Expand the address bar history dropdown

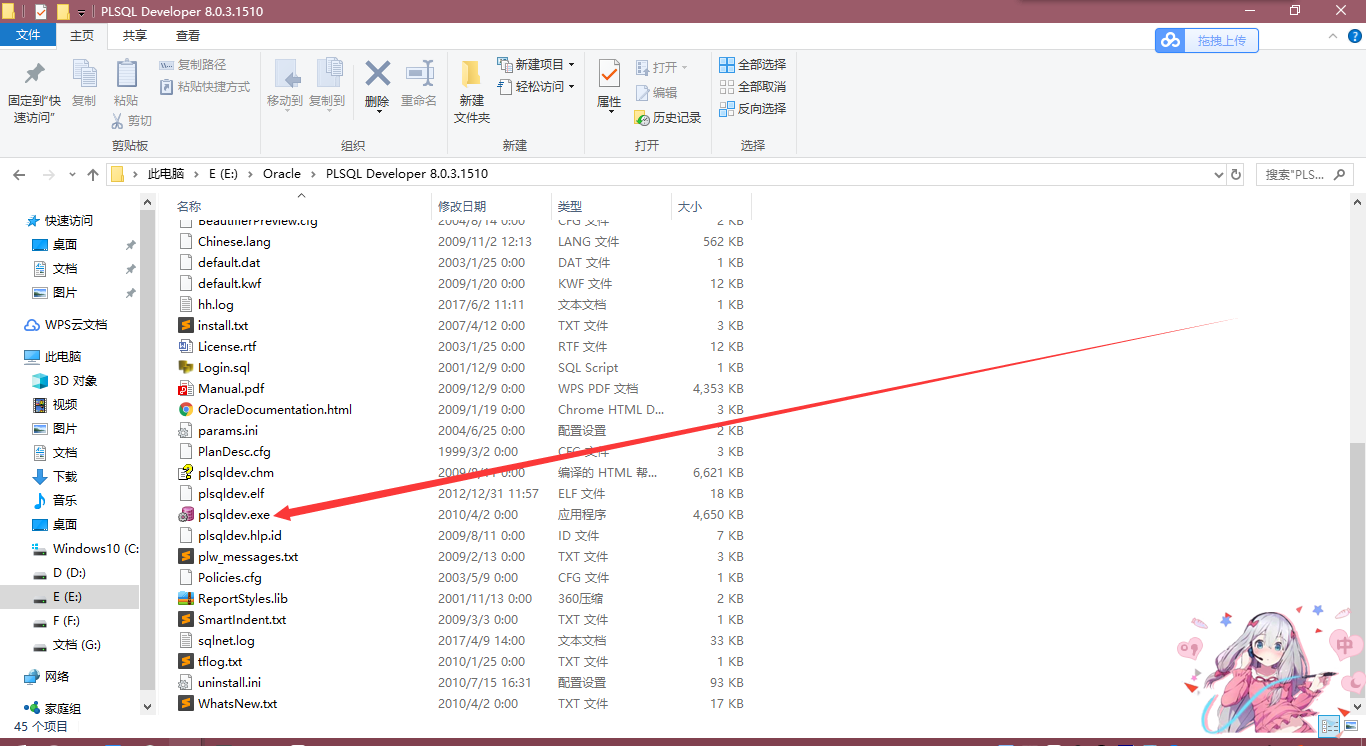(x=1215, y=174)
